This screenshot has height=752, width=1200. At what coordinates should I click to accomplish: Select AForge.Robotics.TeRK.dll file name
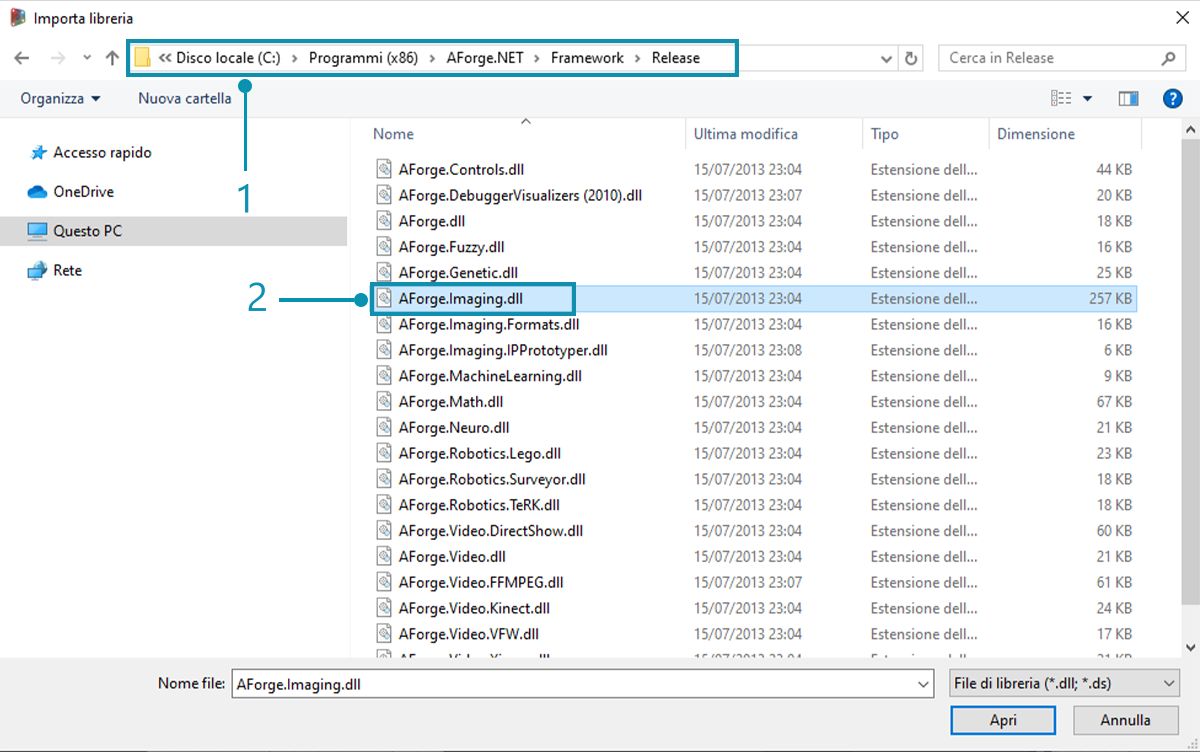(x=479, y=505)
